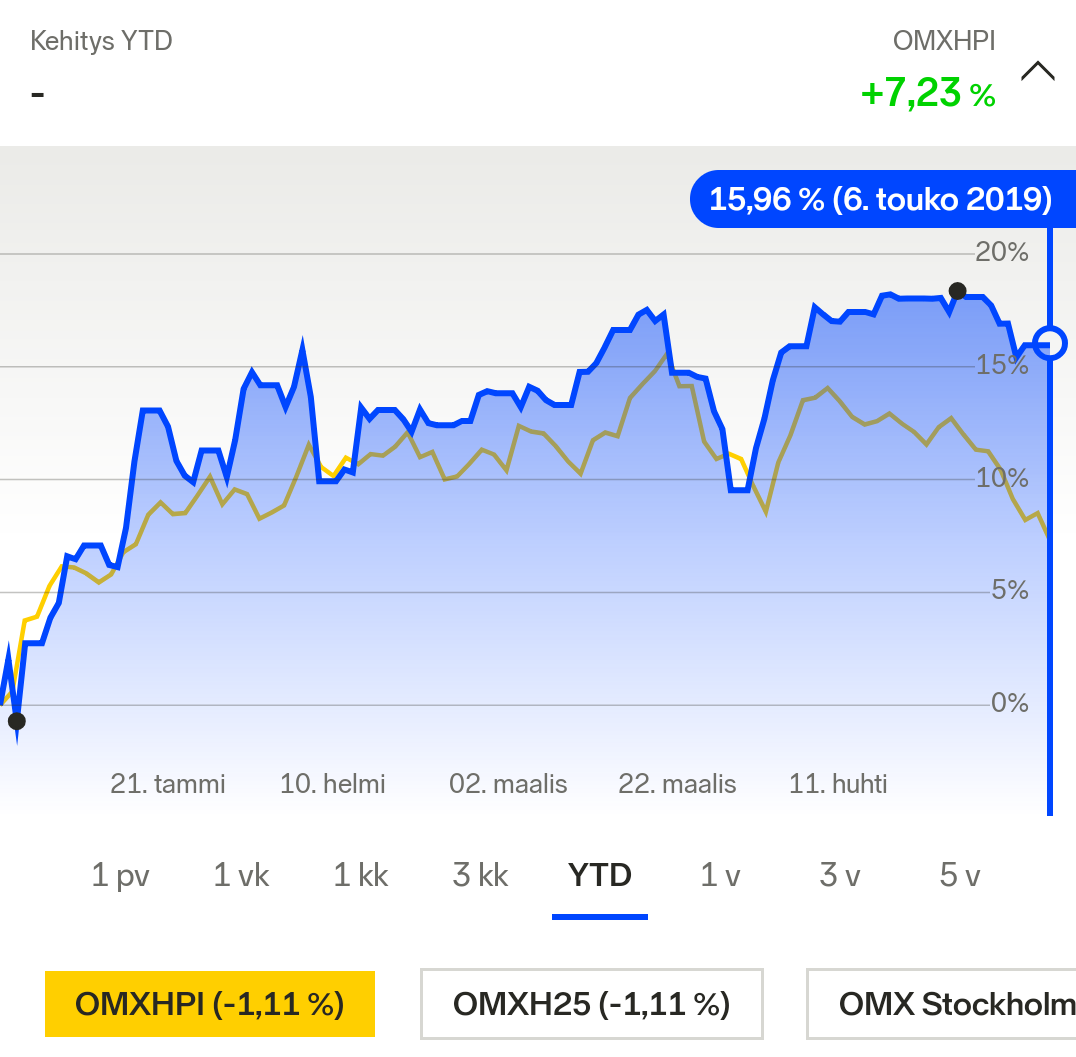The height and width of the screenshot is (1057, 1076).
Task: Toggle the OMXHPI index comparison
Action: [210, 1003]
